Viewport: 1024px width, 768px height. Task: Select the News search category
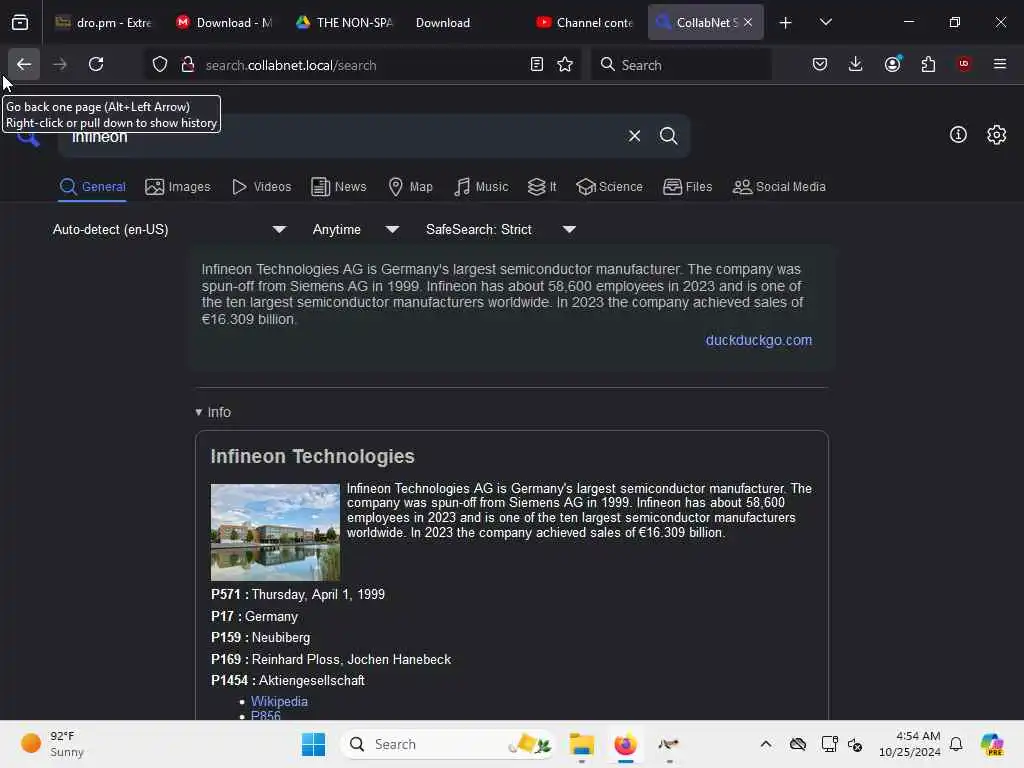[338, 187]
